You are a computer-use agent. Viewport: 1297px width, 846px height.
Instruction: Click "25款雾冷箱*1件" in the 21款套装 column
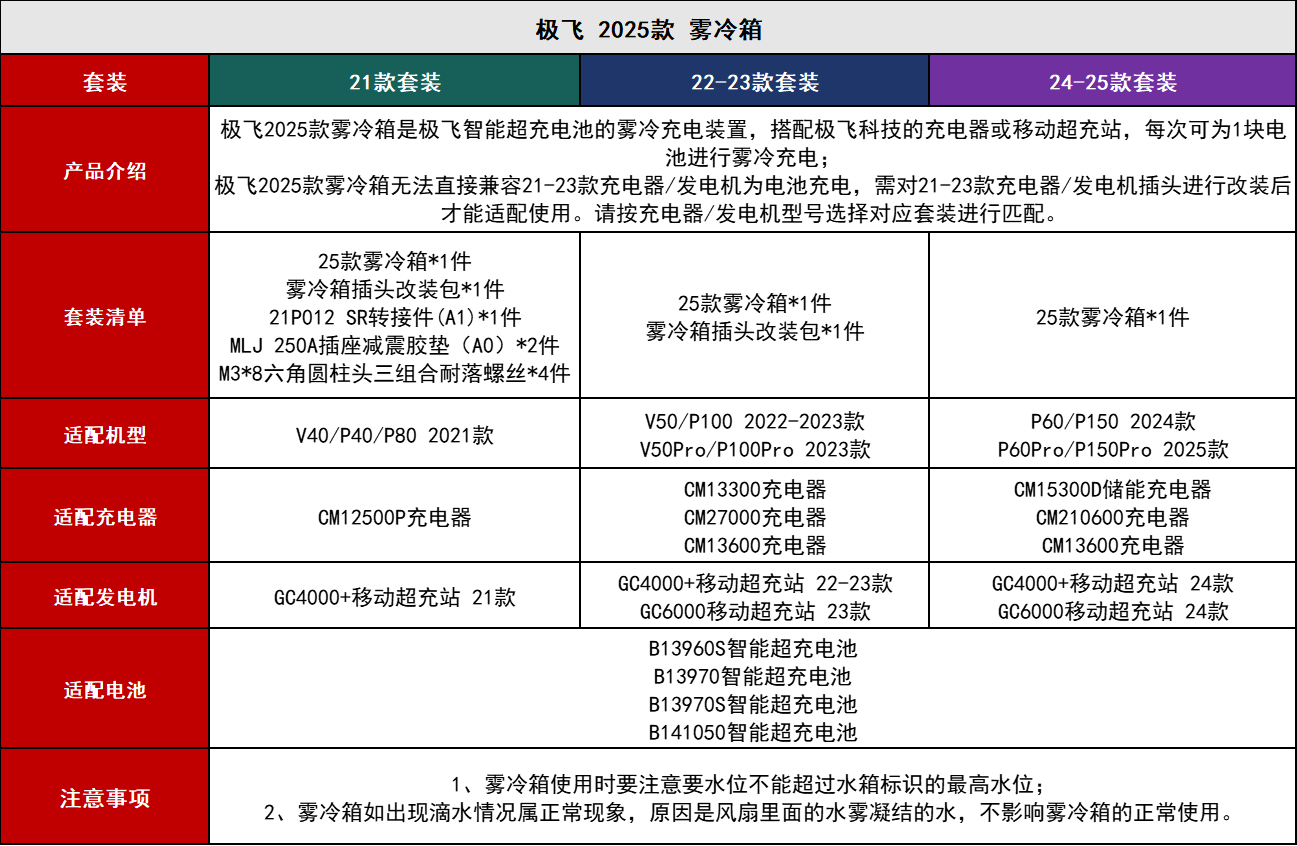tap(395, 263)
